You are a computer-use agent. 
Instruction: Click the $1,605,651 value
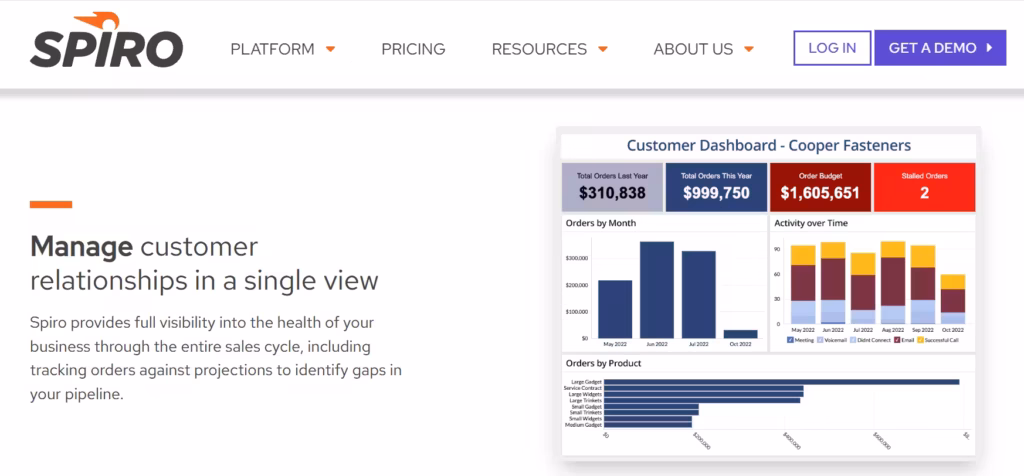point(820,193)
